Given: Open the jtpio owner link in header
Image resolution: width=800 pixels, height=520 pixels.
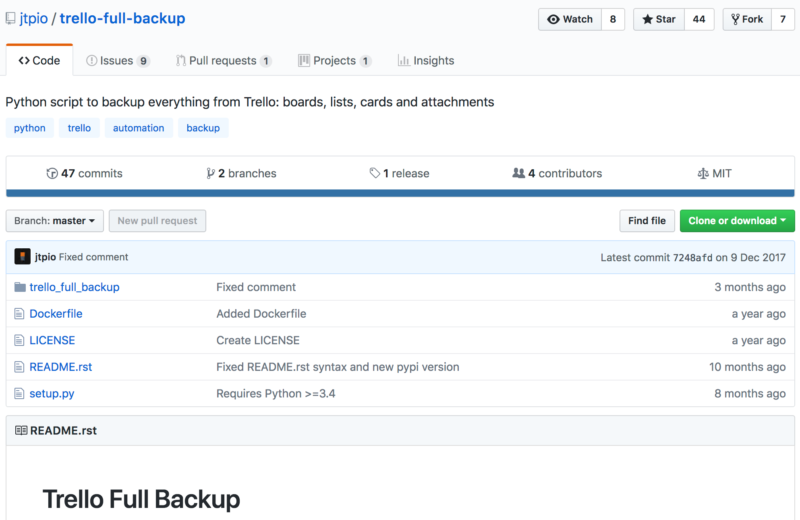Looking at the screenshot, I should click(x=34, y=18).
